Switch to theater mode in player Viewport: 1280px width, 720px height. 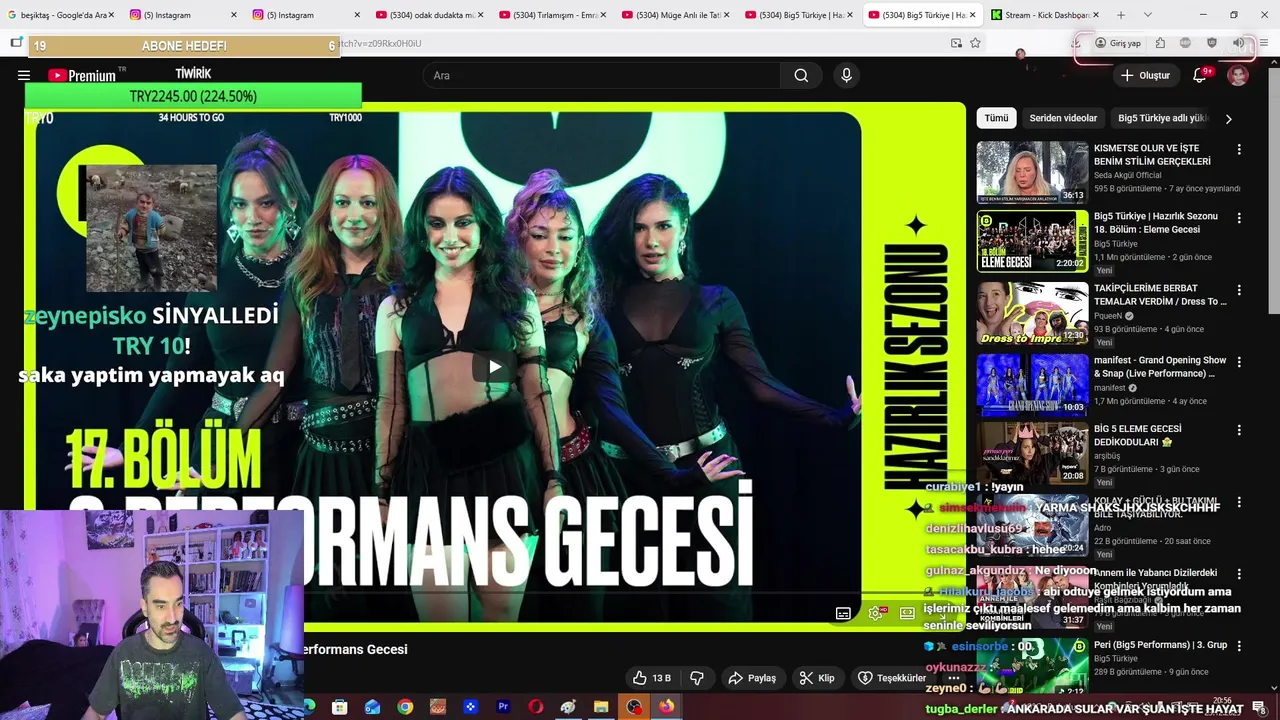pyautogui.click(x=907, y=613)
